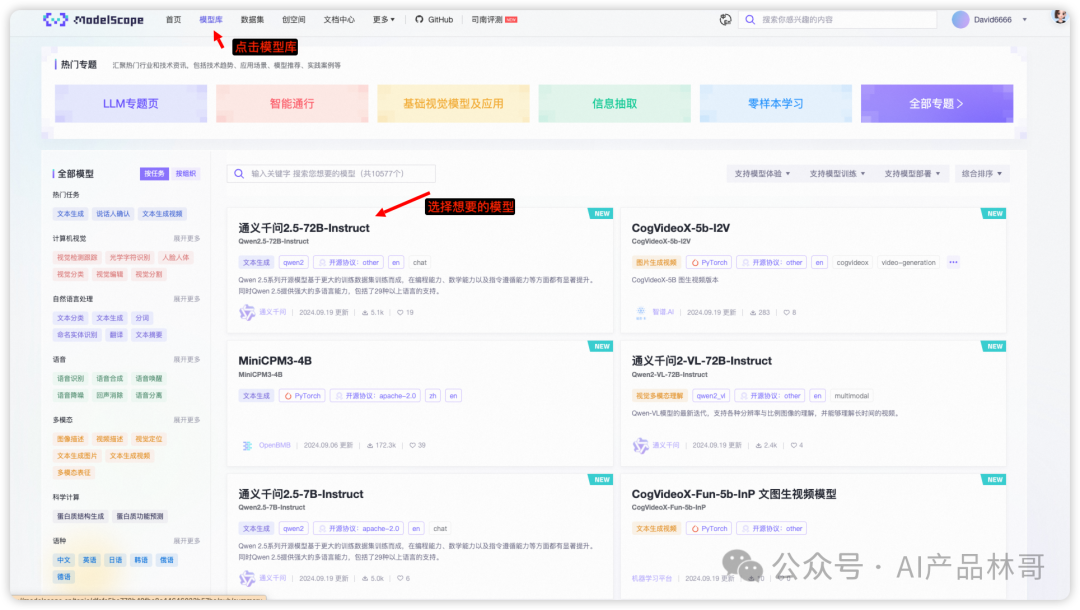Open the 支持模型体验 filter dropdown

pyautogui.click(x=762, y=173)
